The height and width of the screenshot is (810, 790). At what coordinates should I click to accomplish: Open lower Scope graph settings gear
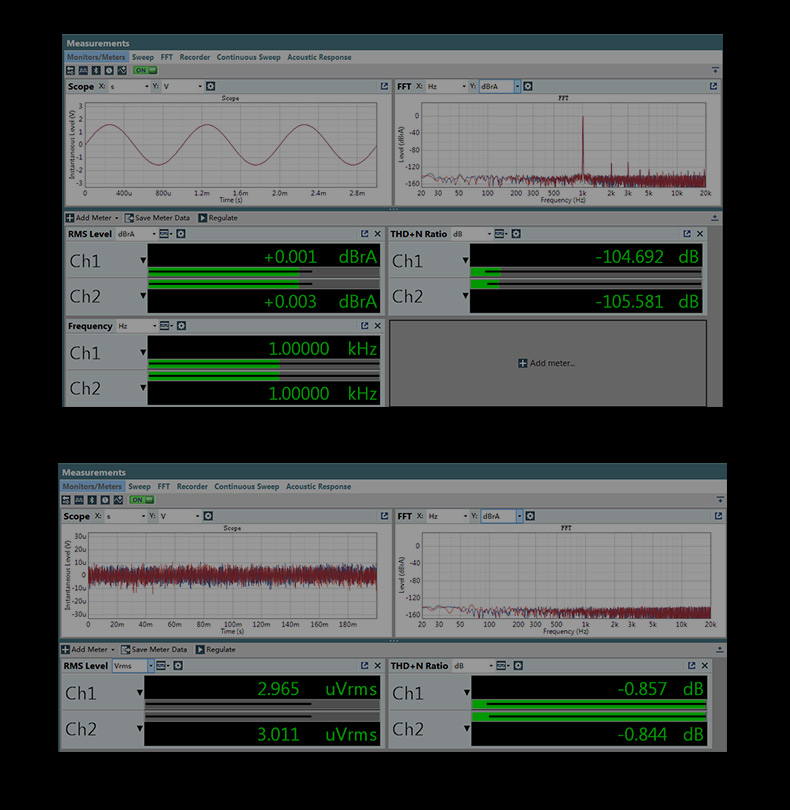click(x=208, y=516)
